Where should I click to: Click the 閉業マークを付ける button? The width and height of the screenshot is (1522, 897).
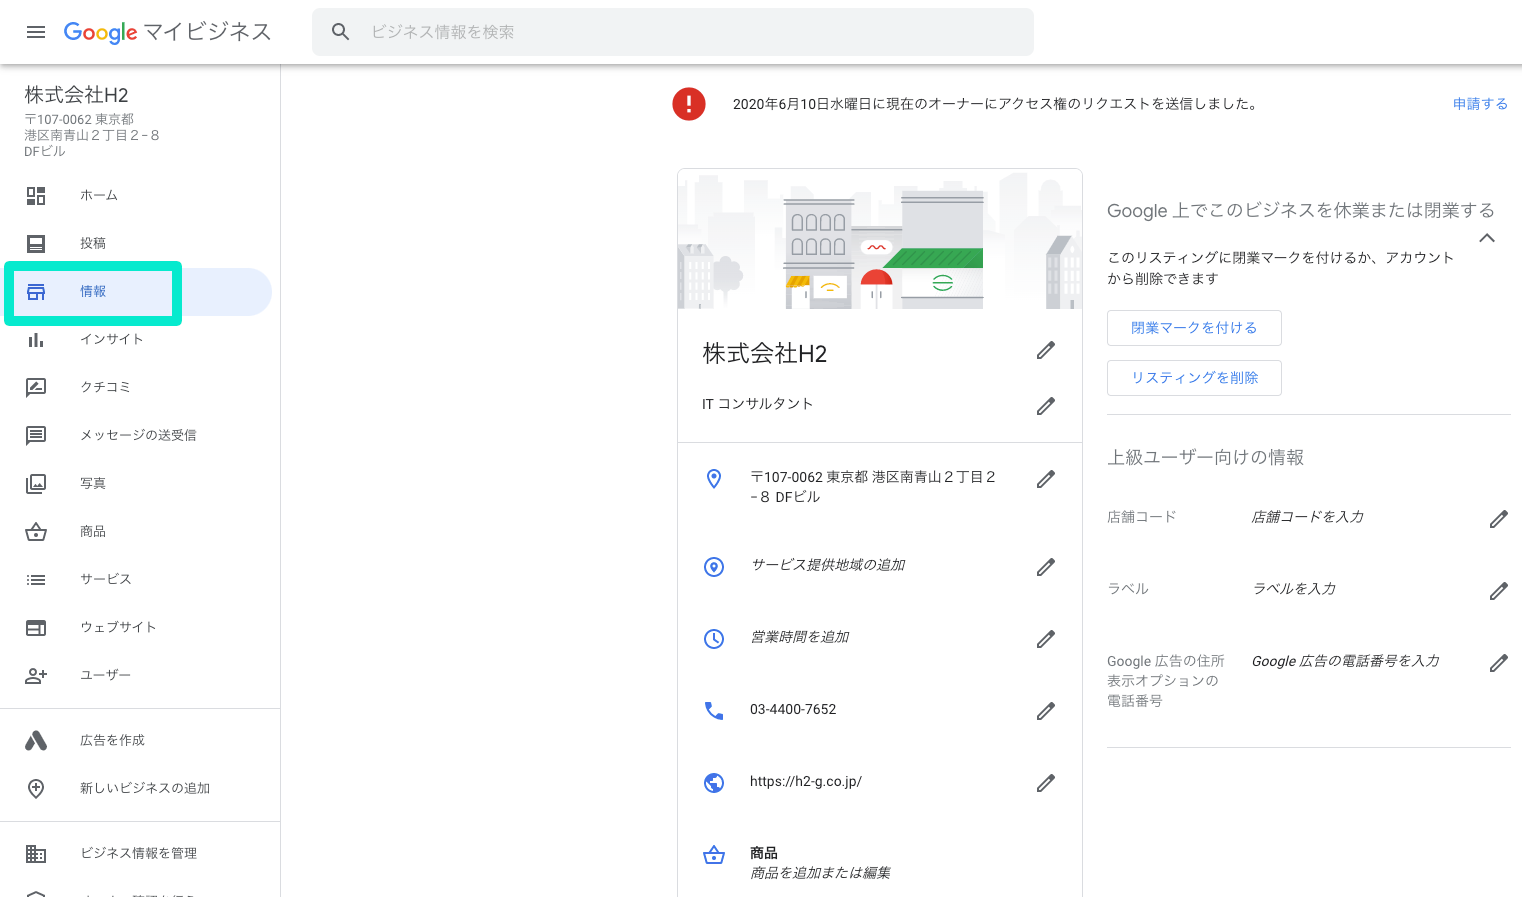[1194, 328]
